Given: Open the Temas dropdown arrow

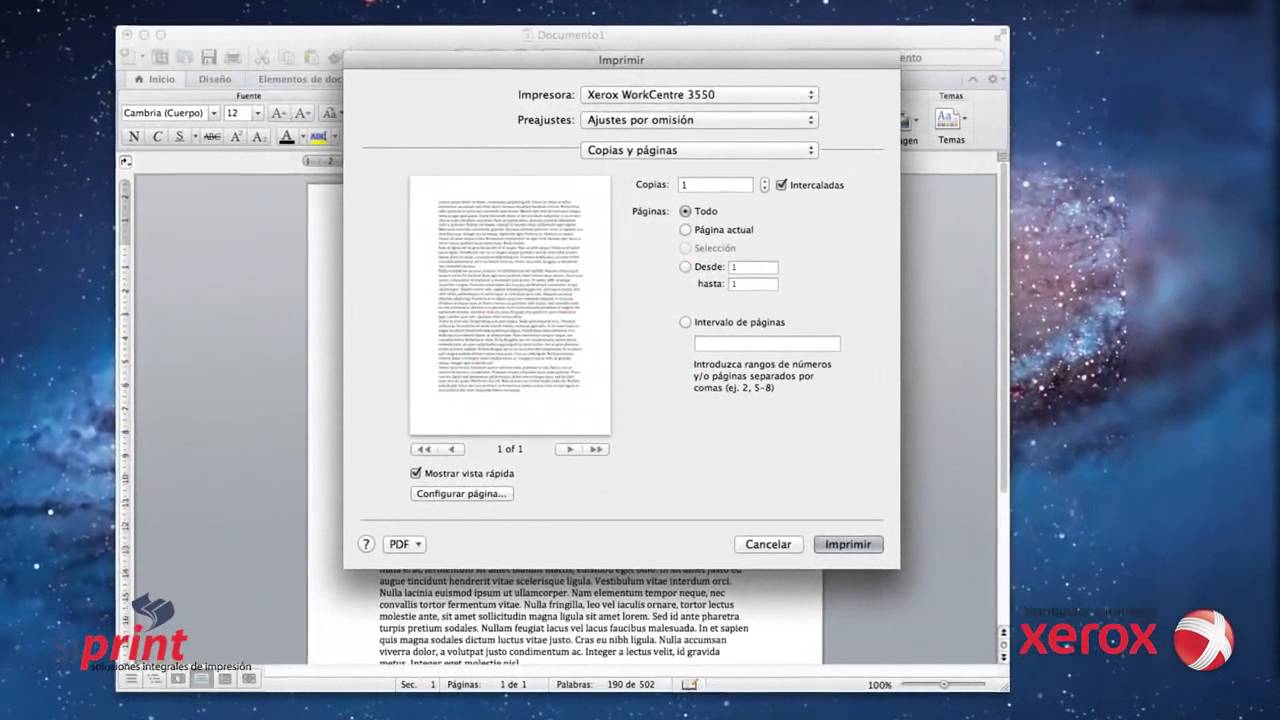Looking at the screenshot, I should click(x=964, y=119).
